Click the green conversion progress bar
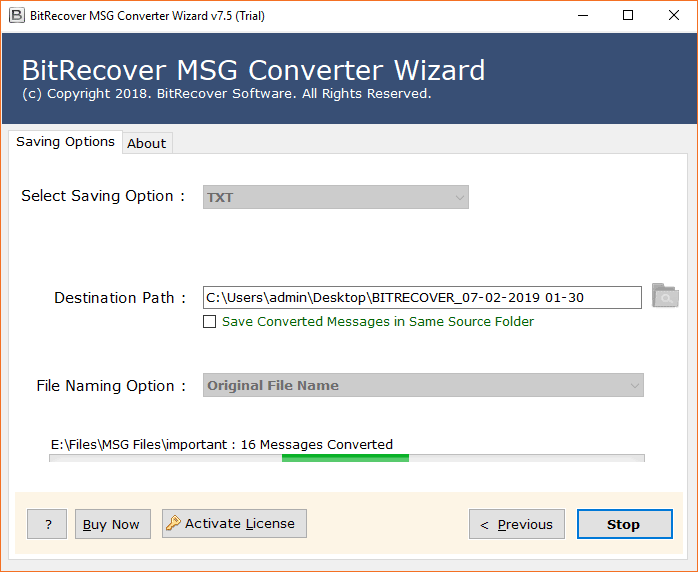 (347, 458)
